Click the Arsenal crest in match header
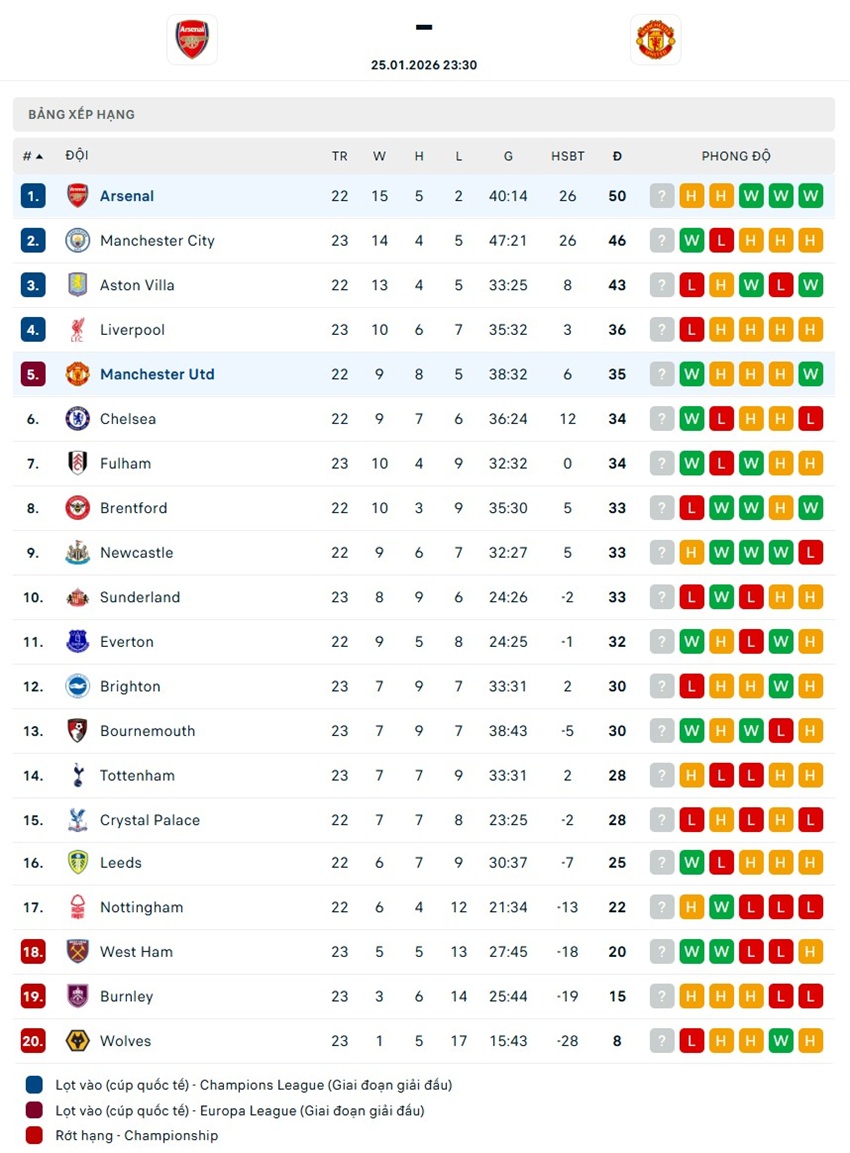 point(192,40)
